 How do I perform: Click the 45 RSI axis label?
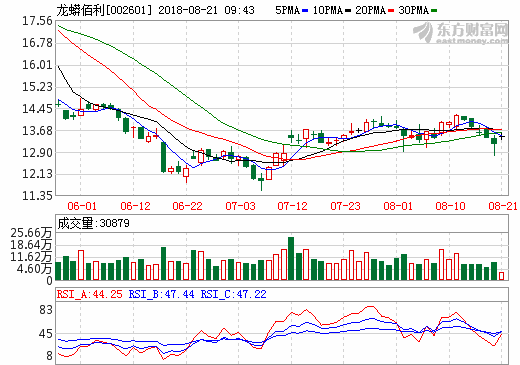[x=46, y=334]
